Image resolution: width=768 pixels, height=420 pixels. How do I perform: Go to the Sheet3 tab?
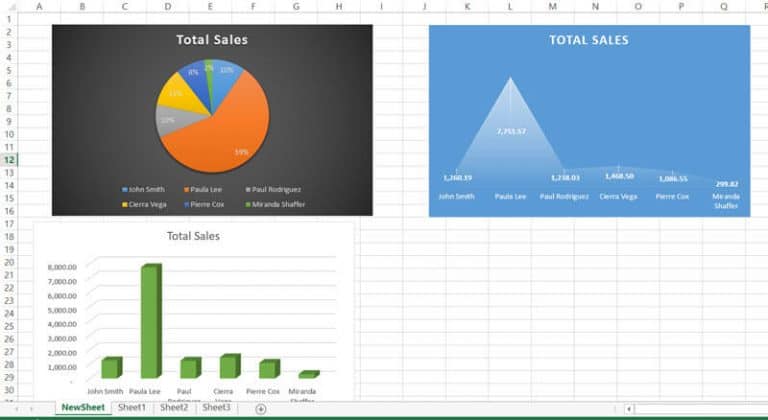pyautogui.click(x=216, y=408)
